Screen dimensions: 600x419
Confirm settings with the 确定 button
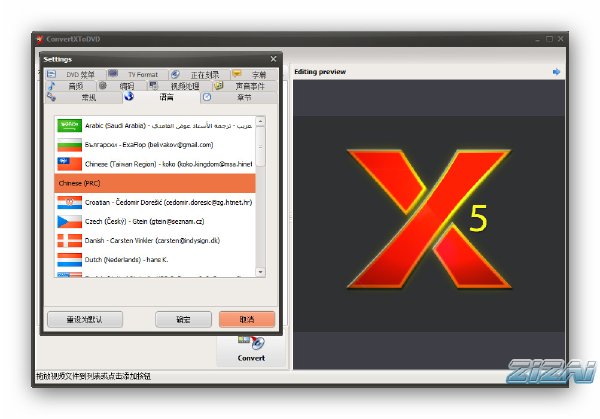pos(183,319)
